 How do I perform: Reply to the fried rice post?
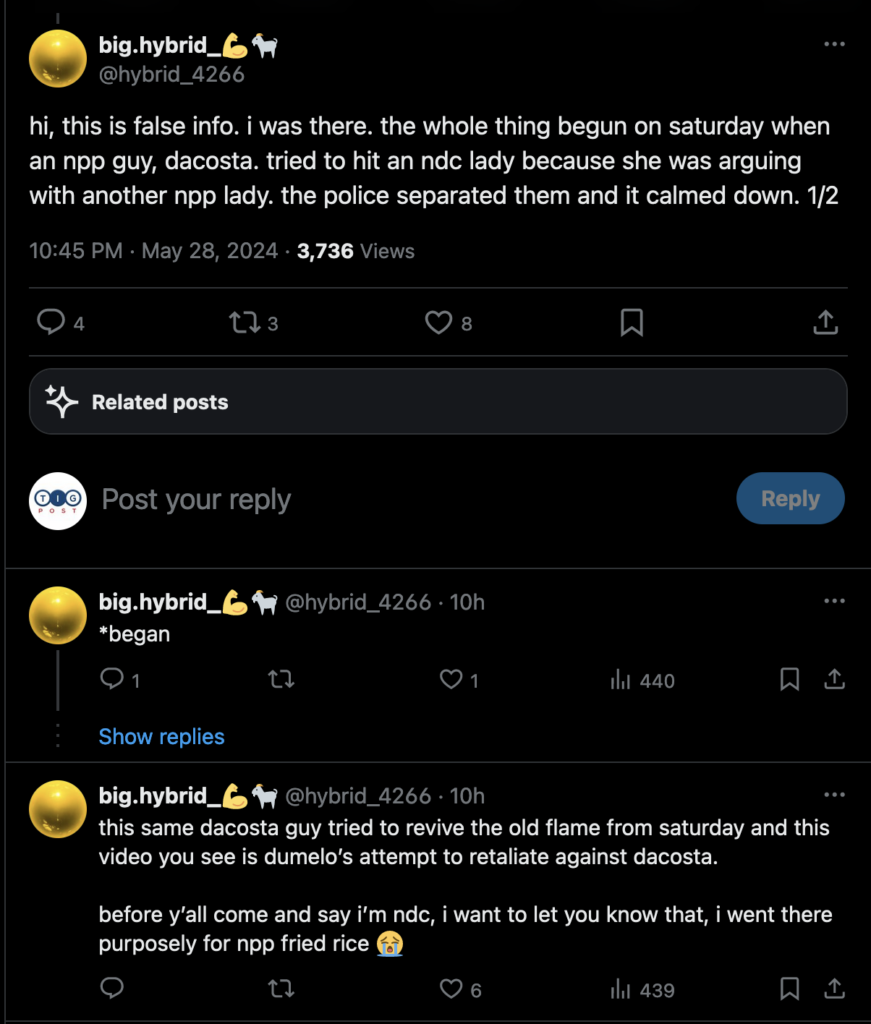[x=113, y=989]
